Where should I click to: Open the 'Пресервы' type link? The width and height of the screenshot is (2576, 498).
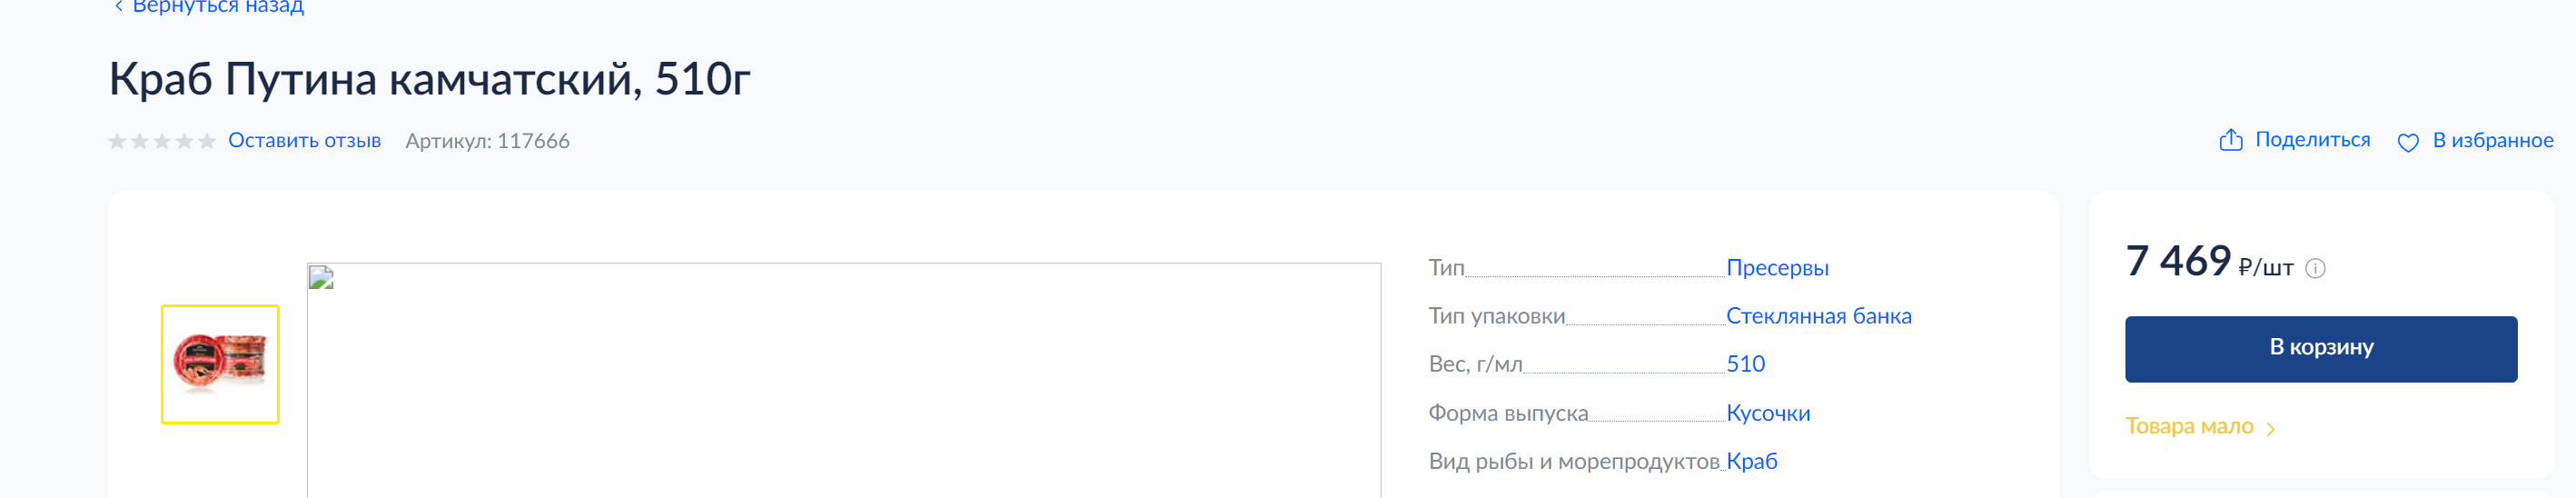[x=1777, y=268]
